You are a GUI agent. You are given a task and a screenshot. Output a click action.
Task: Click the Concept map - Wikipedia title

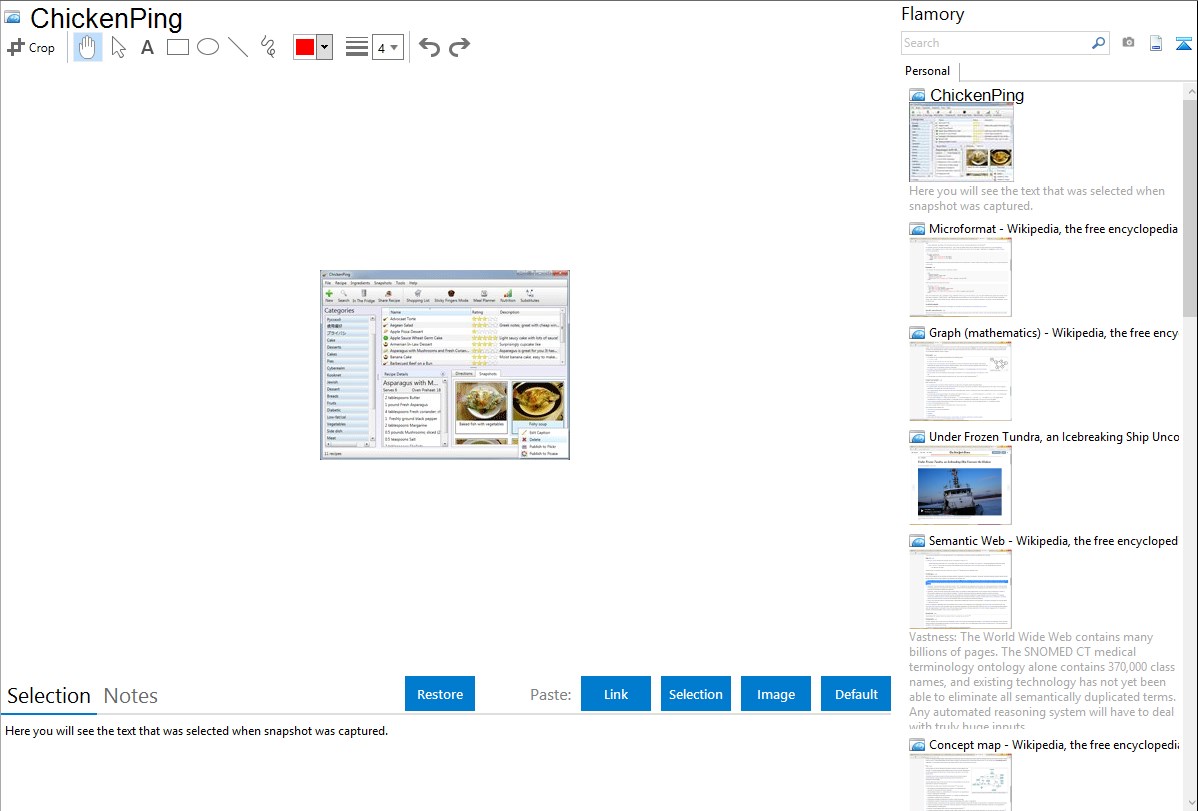point(1054,744)
